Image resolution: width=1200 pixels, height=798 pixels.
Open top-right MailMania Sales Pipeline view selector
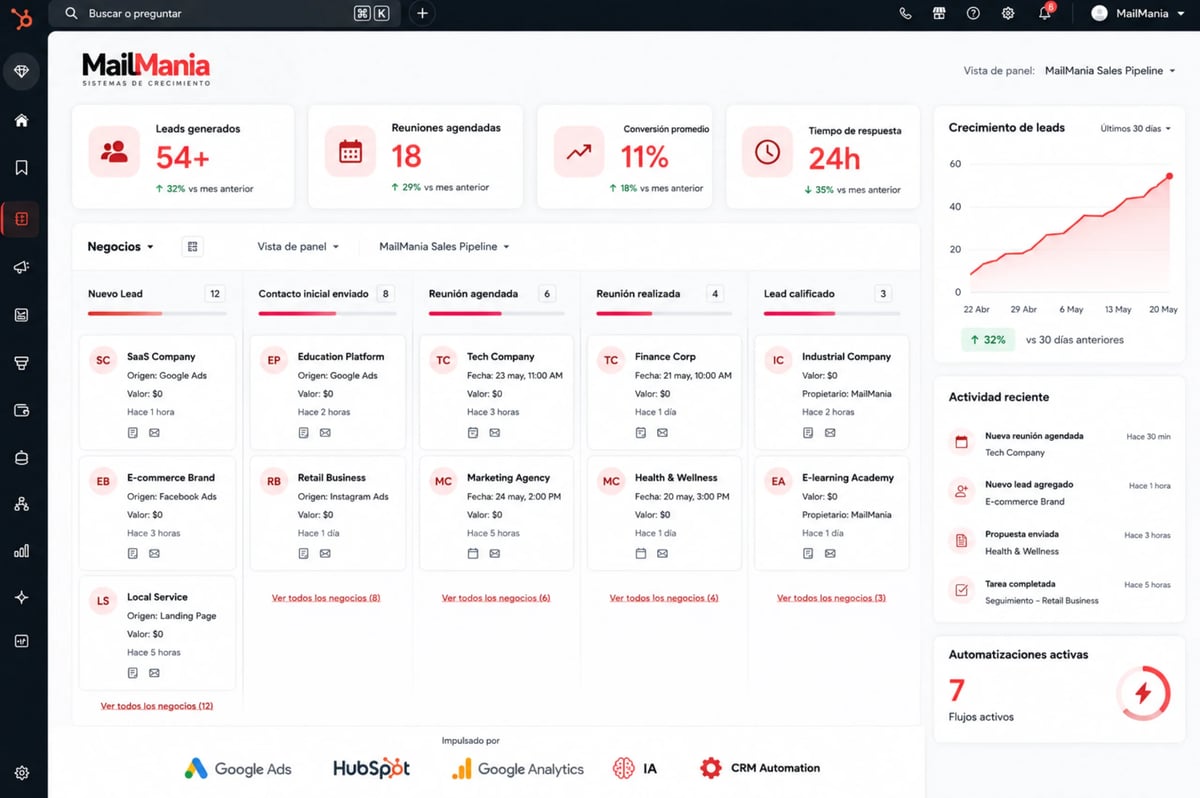(1110, 71)
